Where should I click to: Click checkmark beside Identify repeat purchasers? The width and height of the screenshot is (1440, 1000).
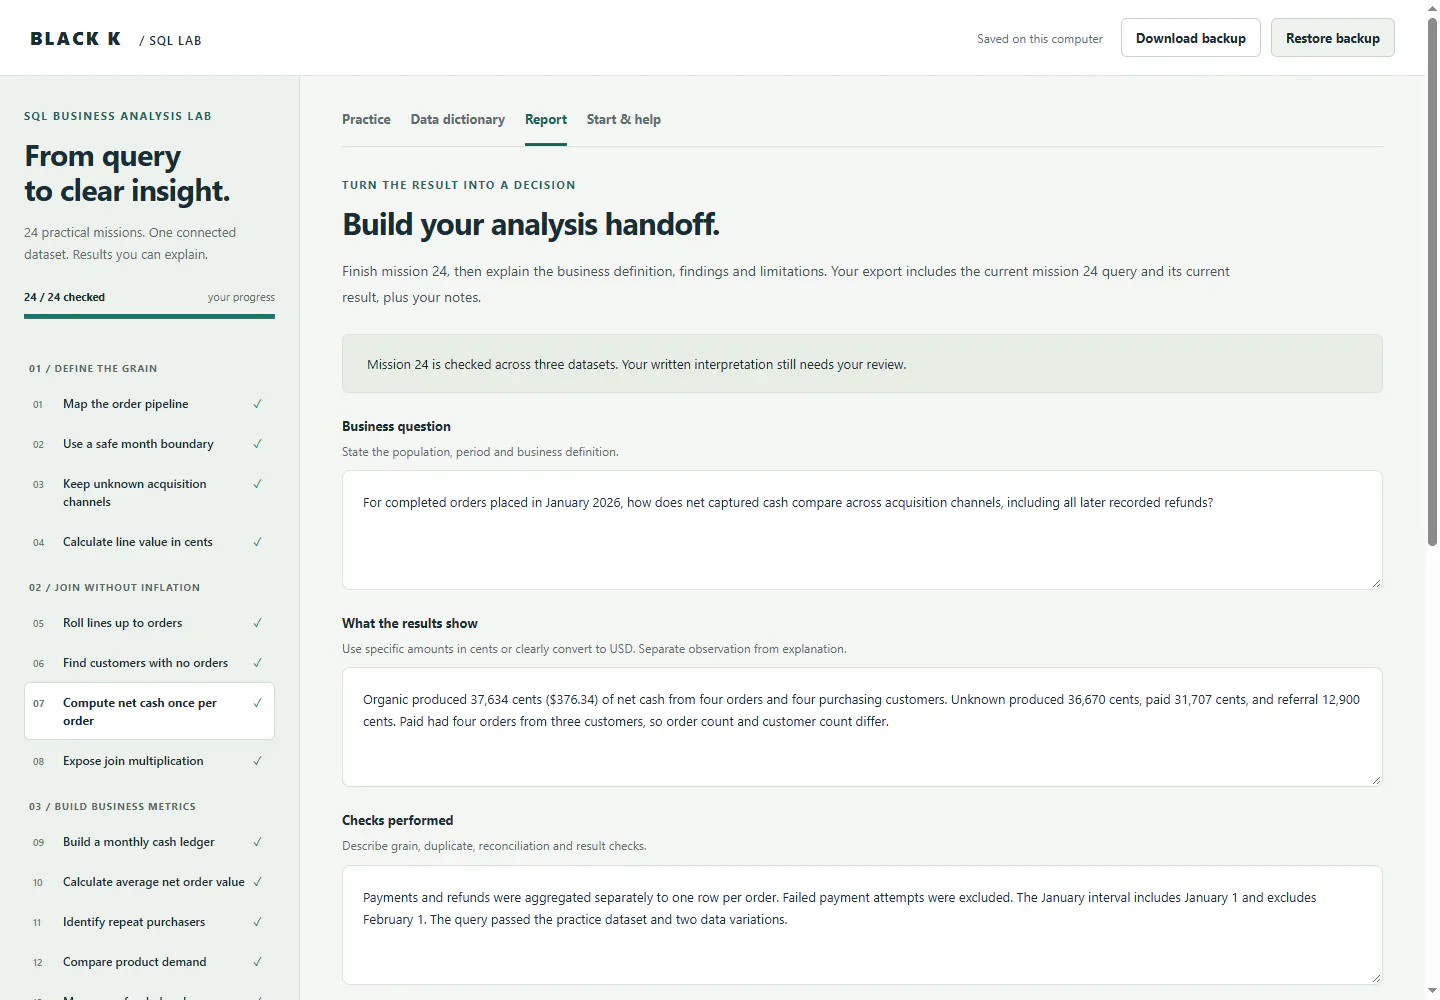(x=258, y=922)
